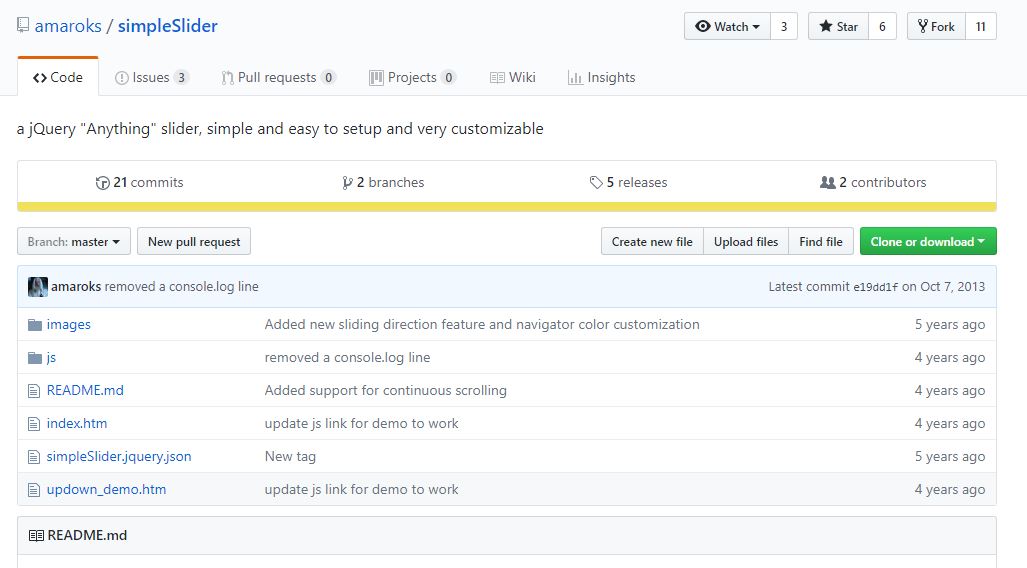View the watchers count 3
This screenshot has width=1027, height=568.
(x=784, y=26)
